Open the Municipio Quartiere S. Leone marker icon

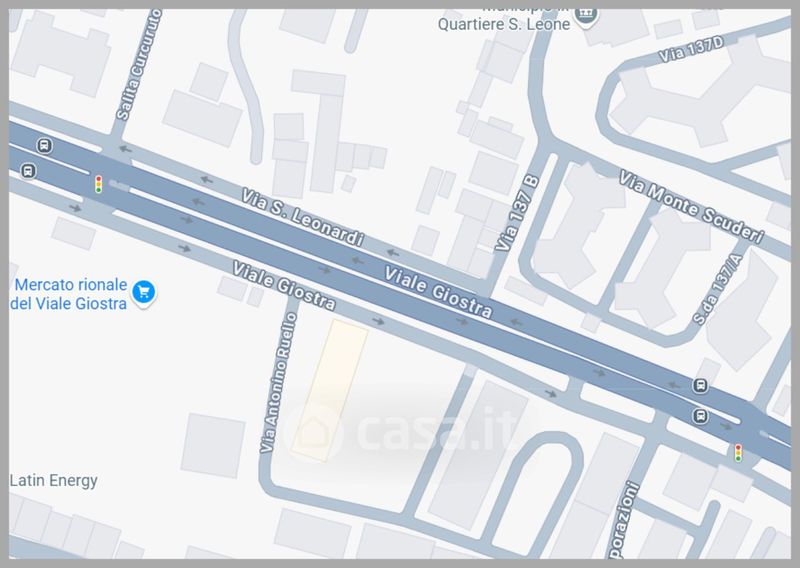585,16
